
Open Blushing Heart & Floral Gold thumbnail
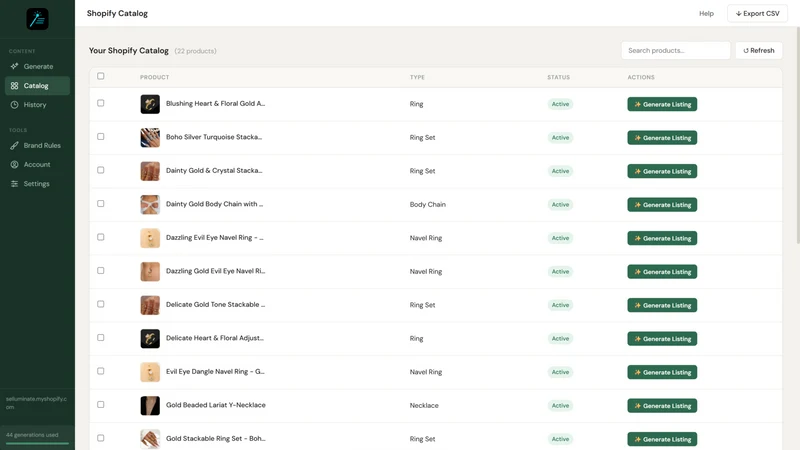[150, 104]
